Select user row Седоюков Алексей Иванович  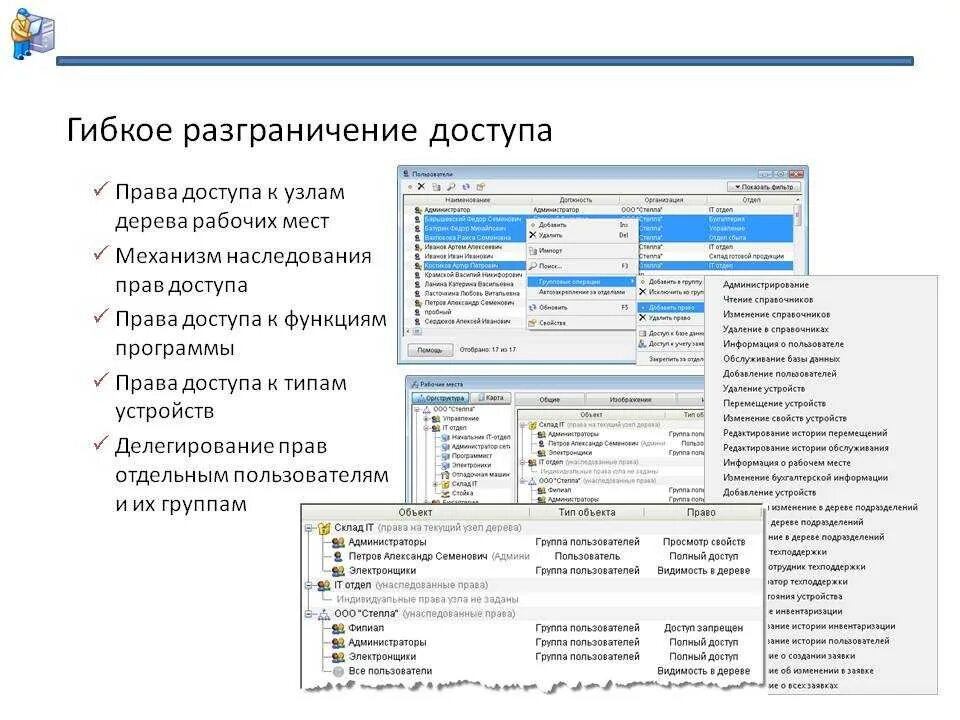click(467, 321)
